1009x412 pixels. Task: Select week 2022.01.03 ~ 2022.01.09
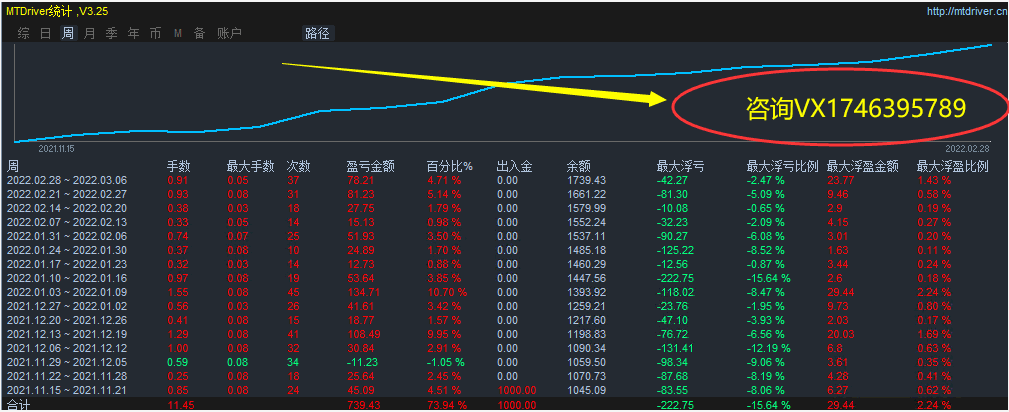[69, 292]
